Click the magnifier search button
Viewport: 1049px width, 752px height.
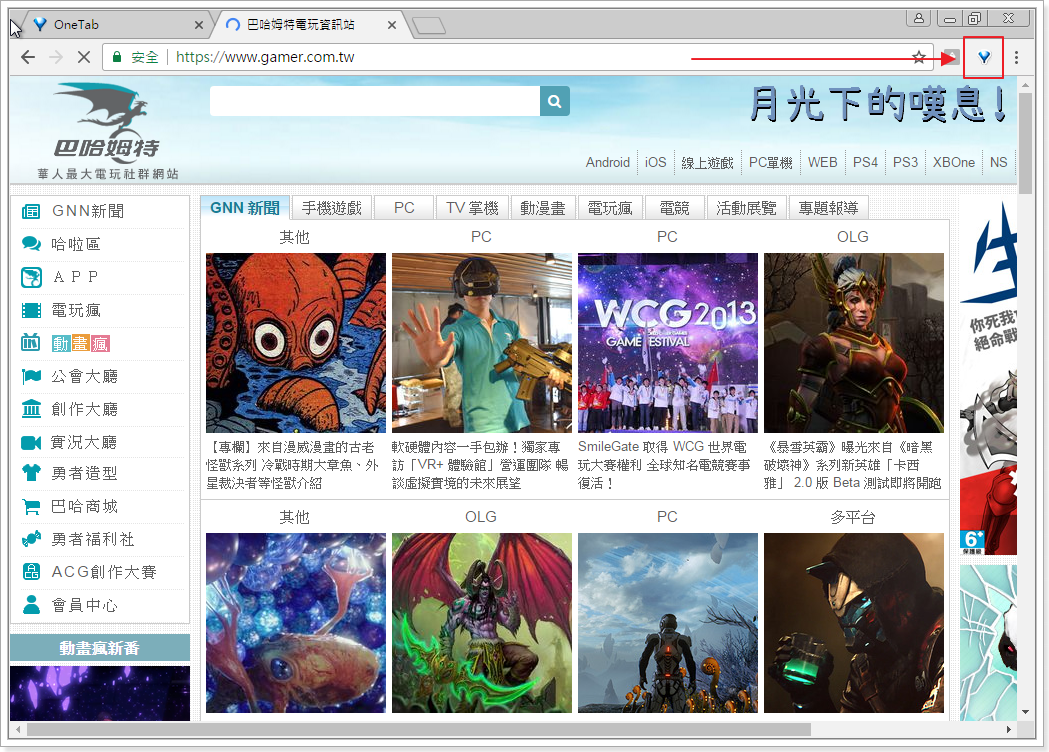554,101
